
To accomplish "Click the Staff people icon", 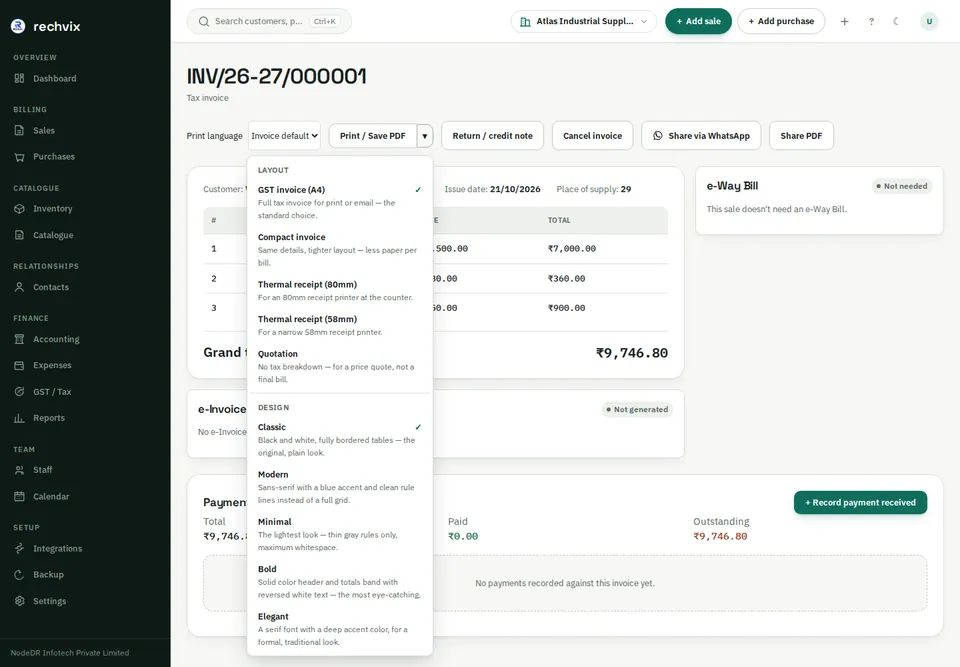I will pyautogui.click(x=19, y=470).
